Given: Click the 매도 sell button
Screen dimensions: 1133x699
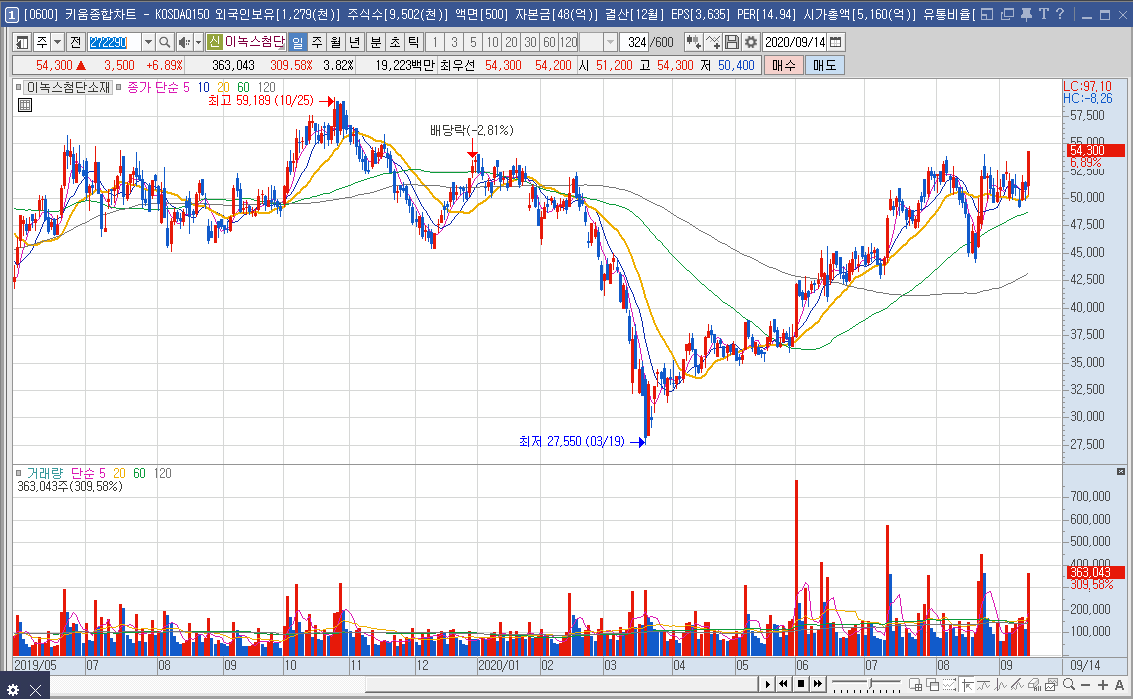Looking at the screenshot, I should tap(824, 65).
